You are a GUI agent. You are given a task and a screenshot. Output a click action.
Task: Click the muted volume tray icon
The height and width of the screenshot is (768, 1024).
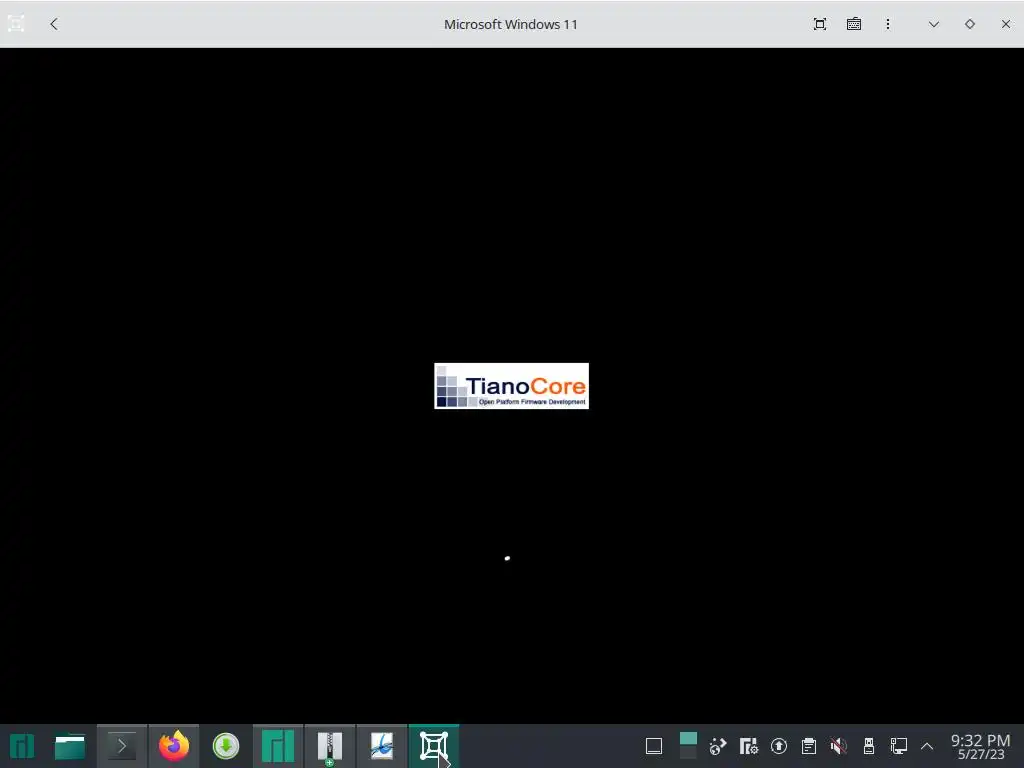pyautogui.click(x=839, y=746)
